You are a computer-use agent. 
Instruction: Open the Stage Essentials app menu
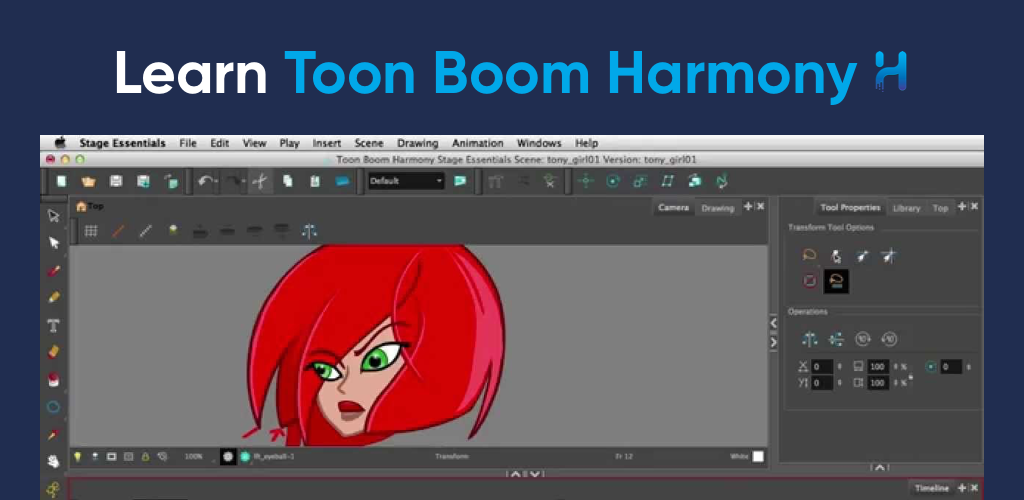(x=123, y=143)
